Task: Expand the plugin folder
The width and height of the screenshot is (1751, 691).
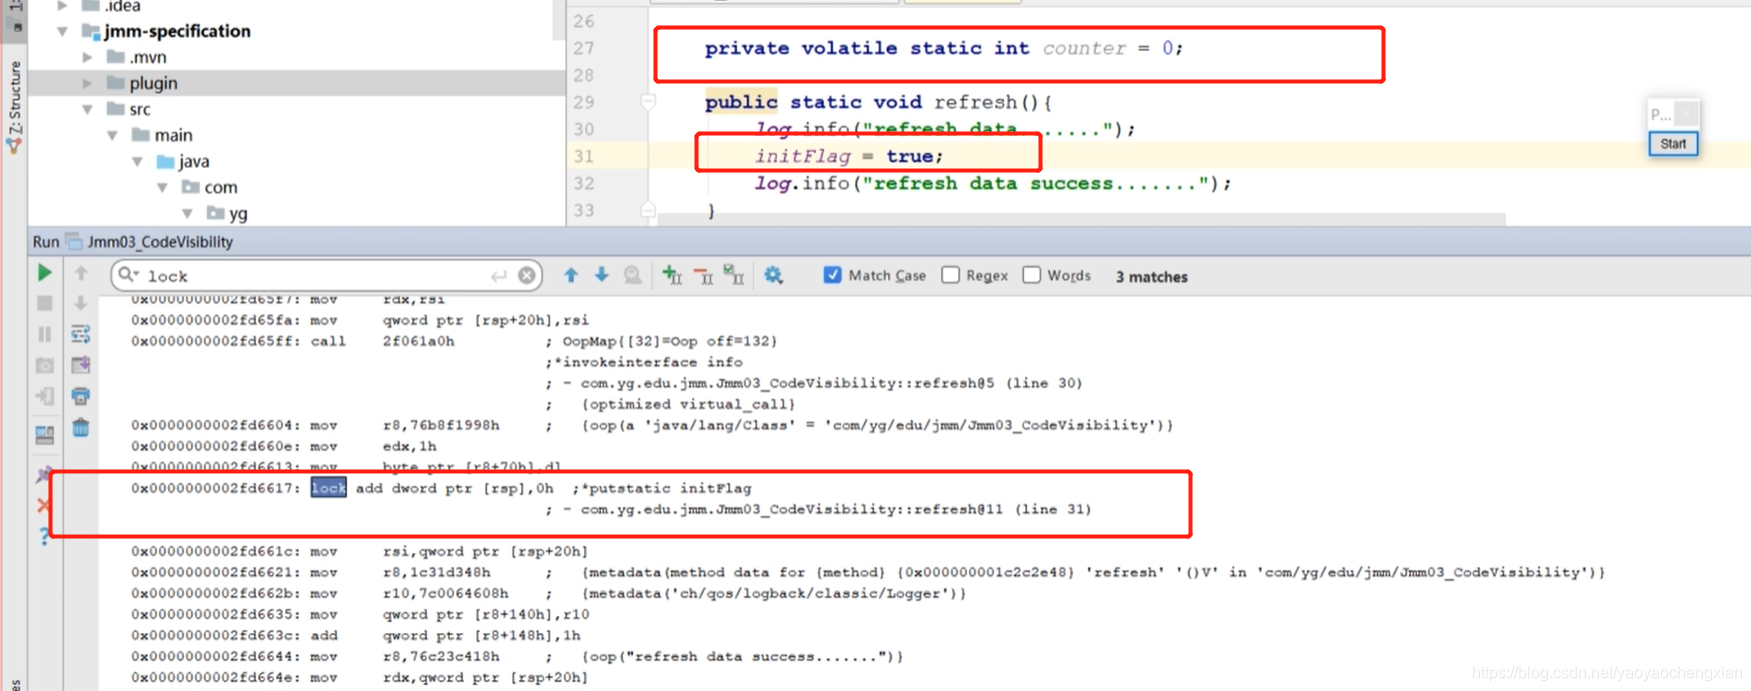Action: click(88, 83)
